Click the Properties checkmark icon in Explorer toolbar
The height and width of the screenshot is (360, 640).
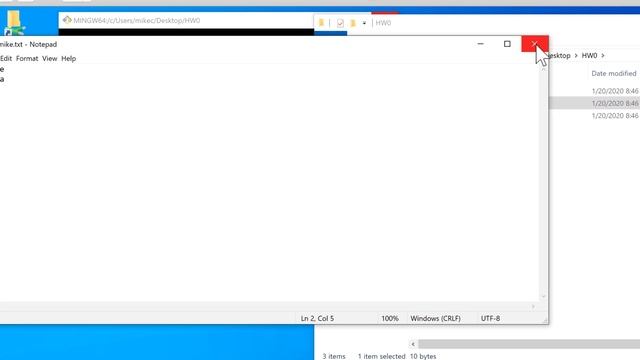click(340, 23)
